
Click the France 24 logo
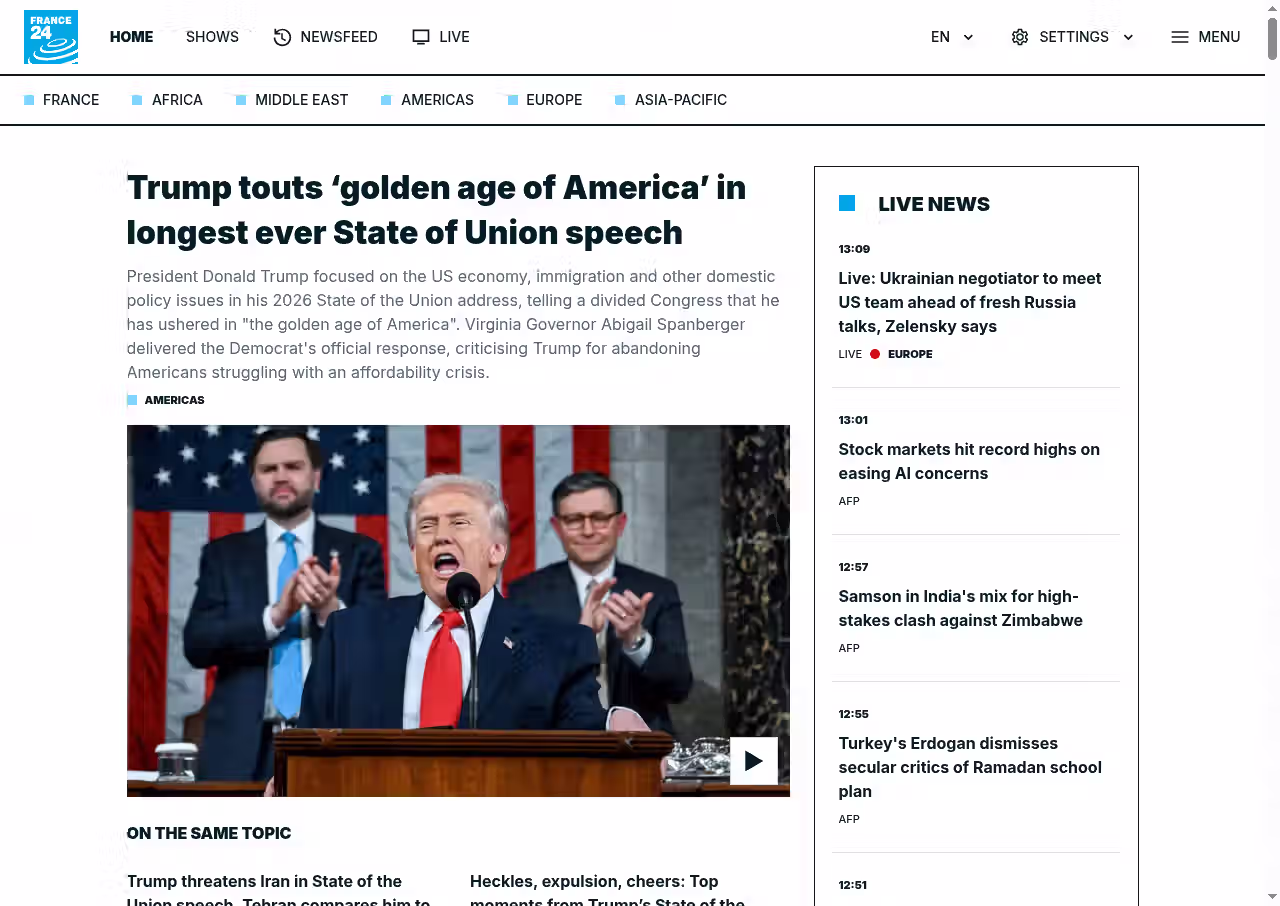tap(51, 37)
